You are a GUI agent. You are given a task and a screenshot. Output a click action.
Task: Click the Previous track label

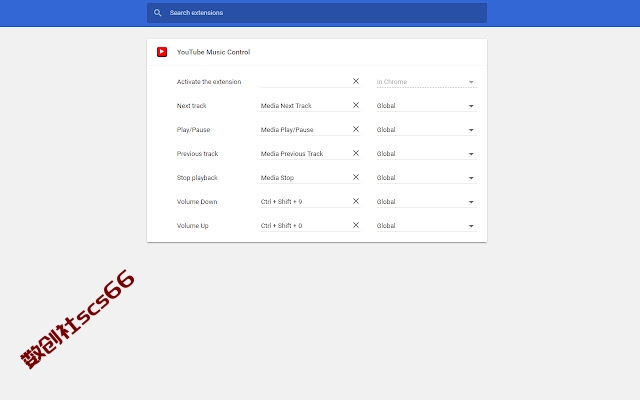tap(198, 154)
